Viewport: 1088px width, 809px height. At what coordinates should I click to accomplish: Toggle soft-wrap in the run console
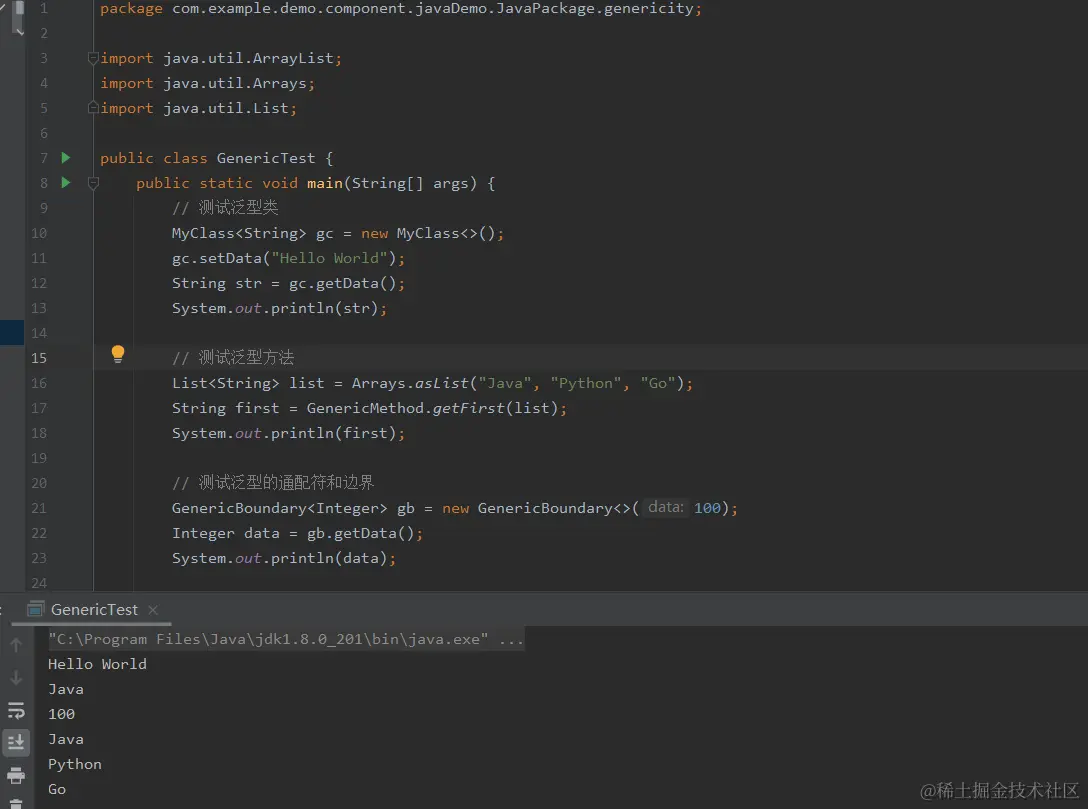tap(16, 710)
